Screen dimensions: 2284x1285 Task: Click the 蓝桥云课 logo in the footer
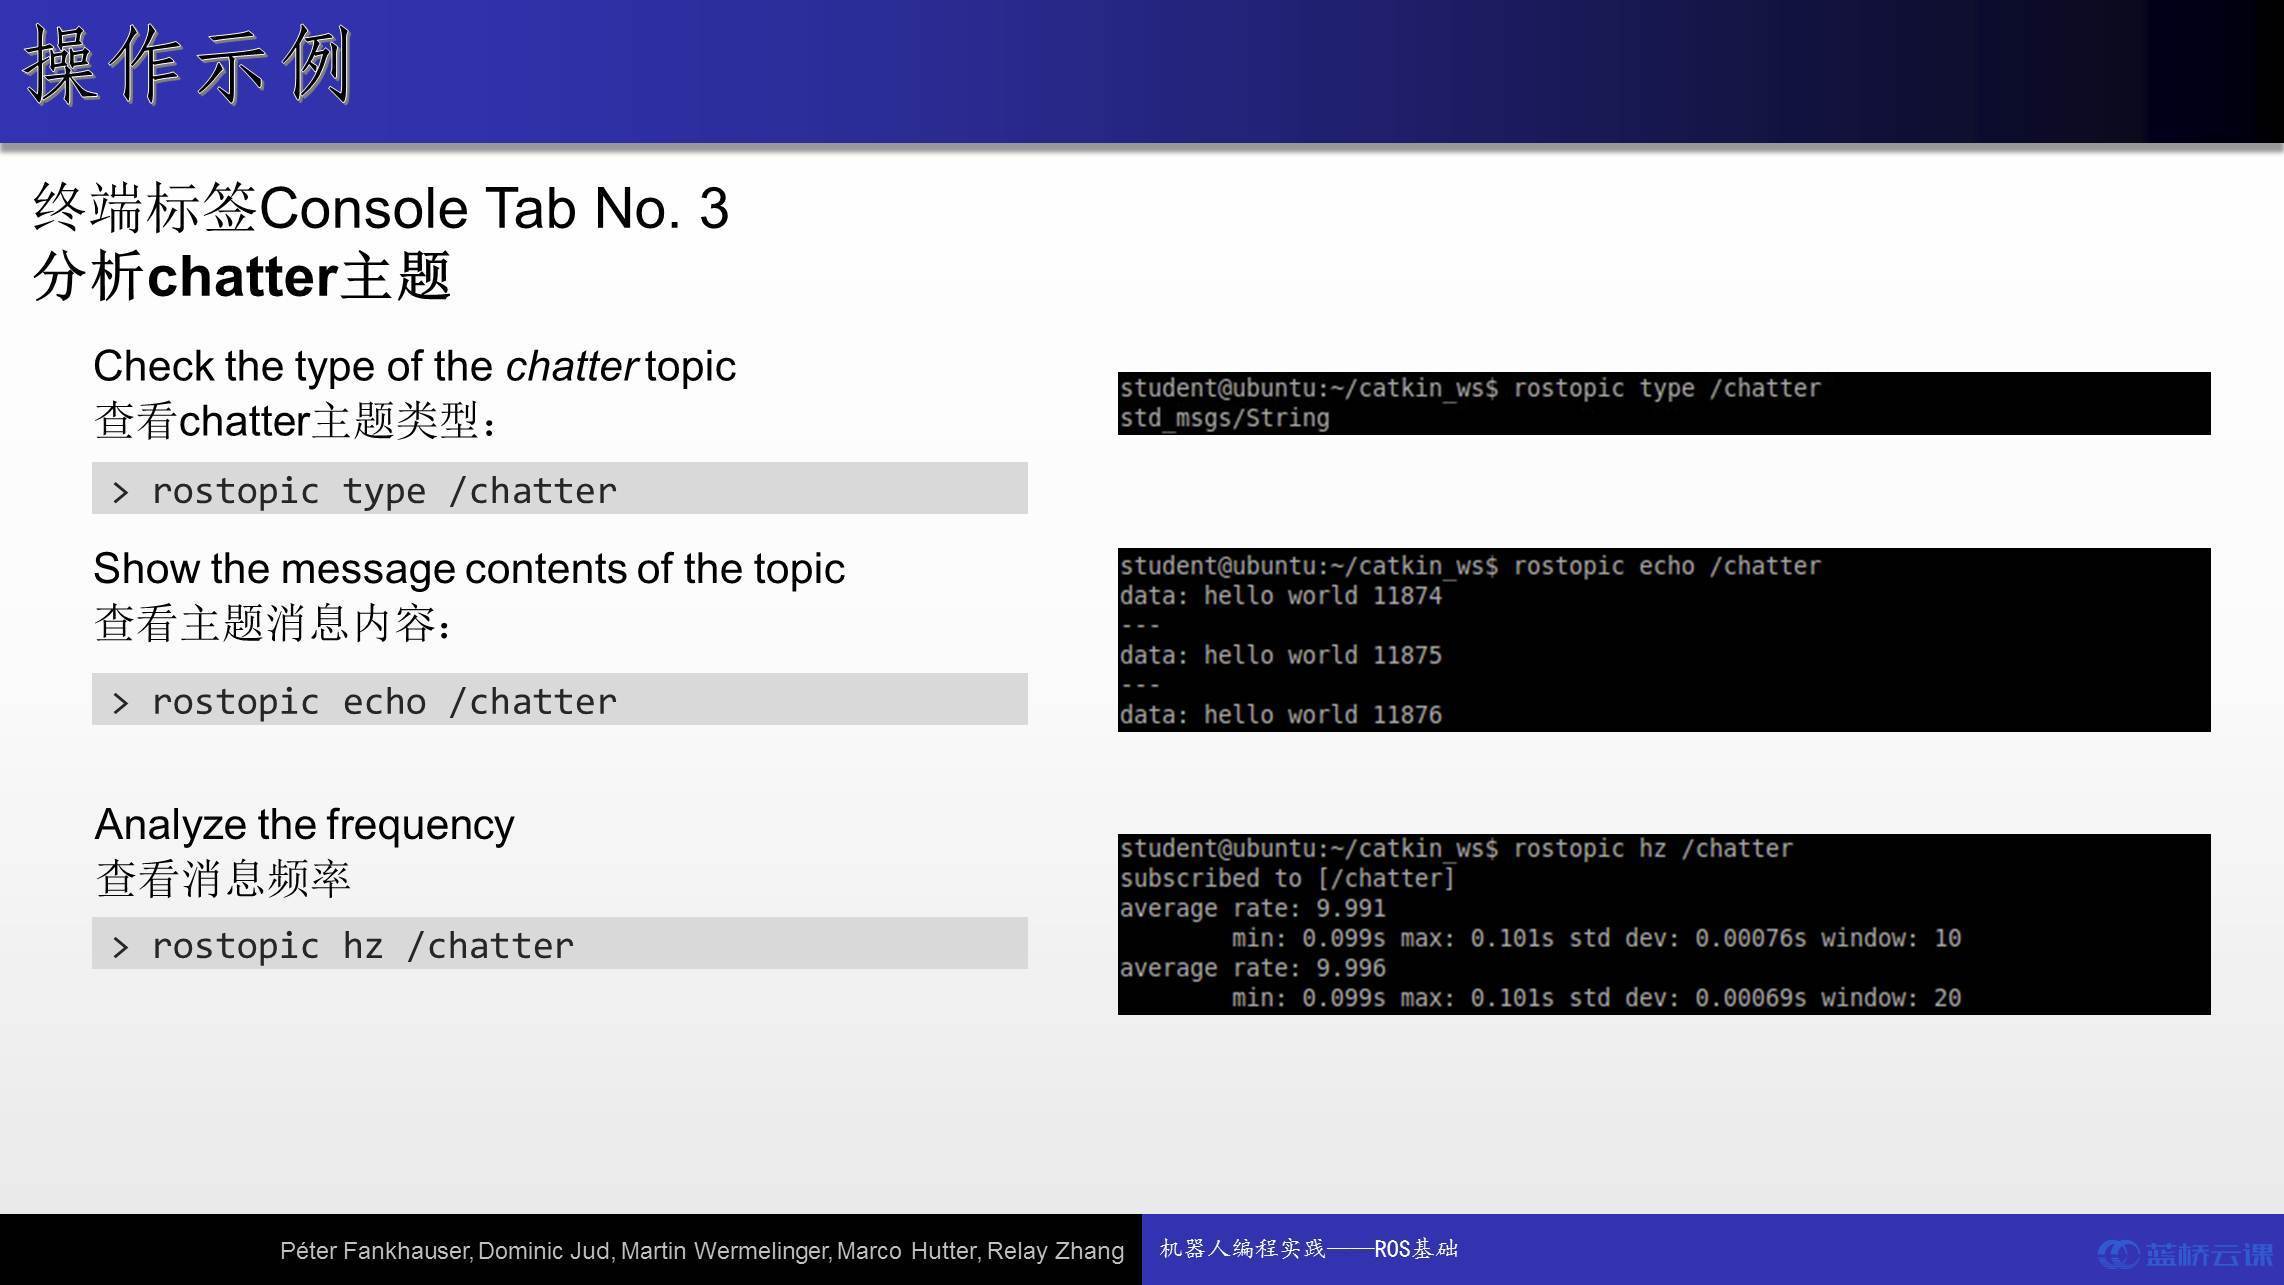point(2184,1254)
